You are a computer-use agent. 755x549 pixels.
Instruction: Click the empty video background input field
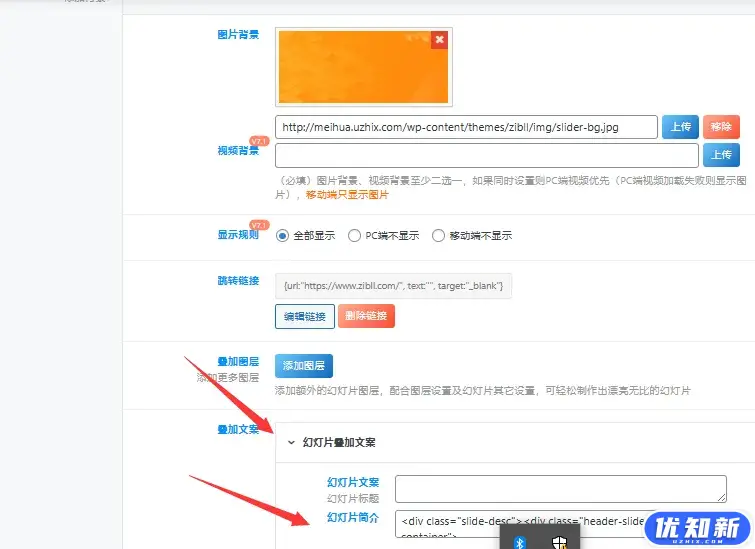point(486,155)
